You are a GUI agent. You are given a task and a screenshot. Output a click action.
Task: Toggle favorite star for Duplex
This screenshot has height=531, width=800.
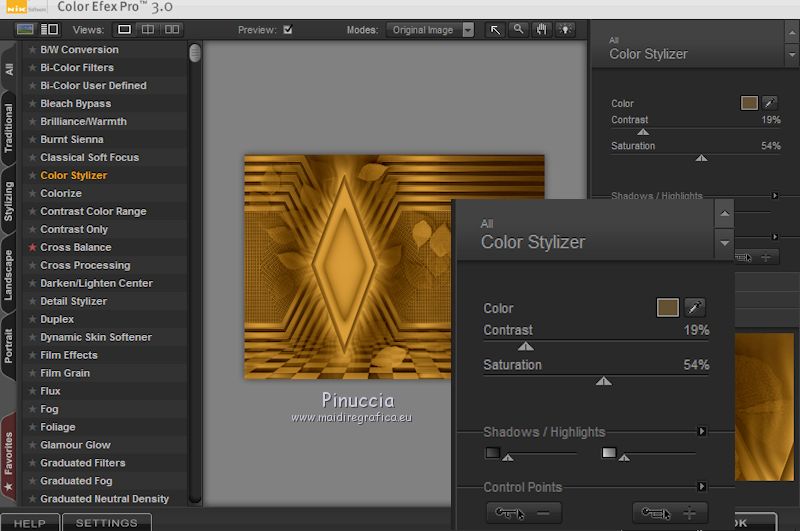(32, 319)
